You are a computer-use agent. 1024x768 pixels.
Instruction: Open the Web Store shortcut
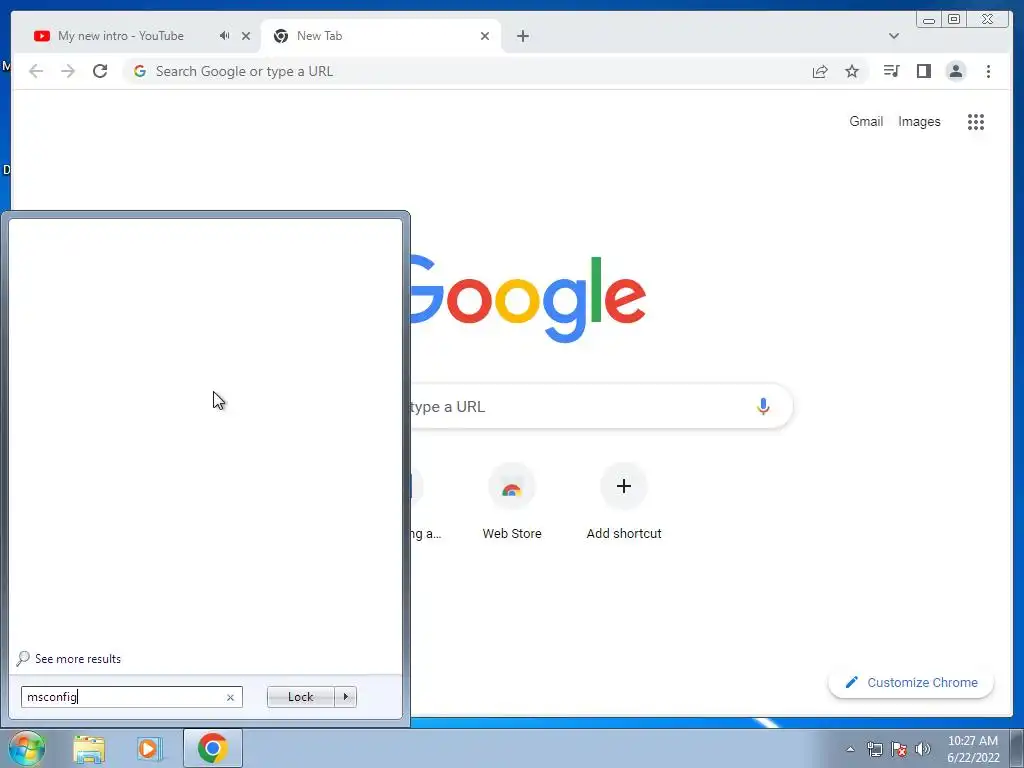tap(512, 502)
